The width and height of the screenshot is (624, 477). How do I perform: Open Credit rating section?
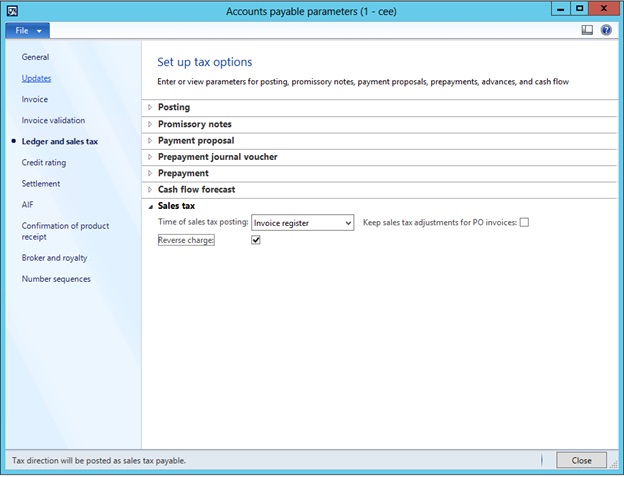[44, 162]
